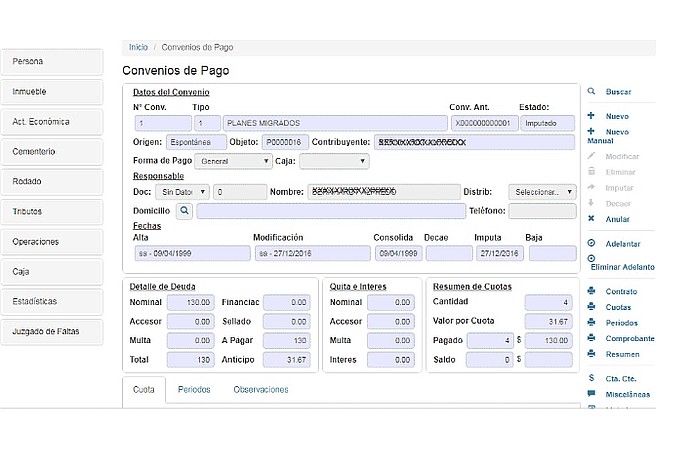Image resolution: width=690 pixels, height=460 pixels.
Task: Switch to the Periodos tab
Action: (x=194, y=390)
